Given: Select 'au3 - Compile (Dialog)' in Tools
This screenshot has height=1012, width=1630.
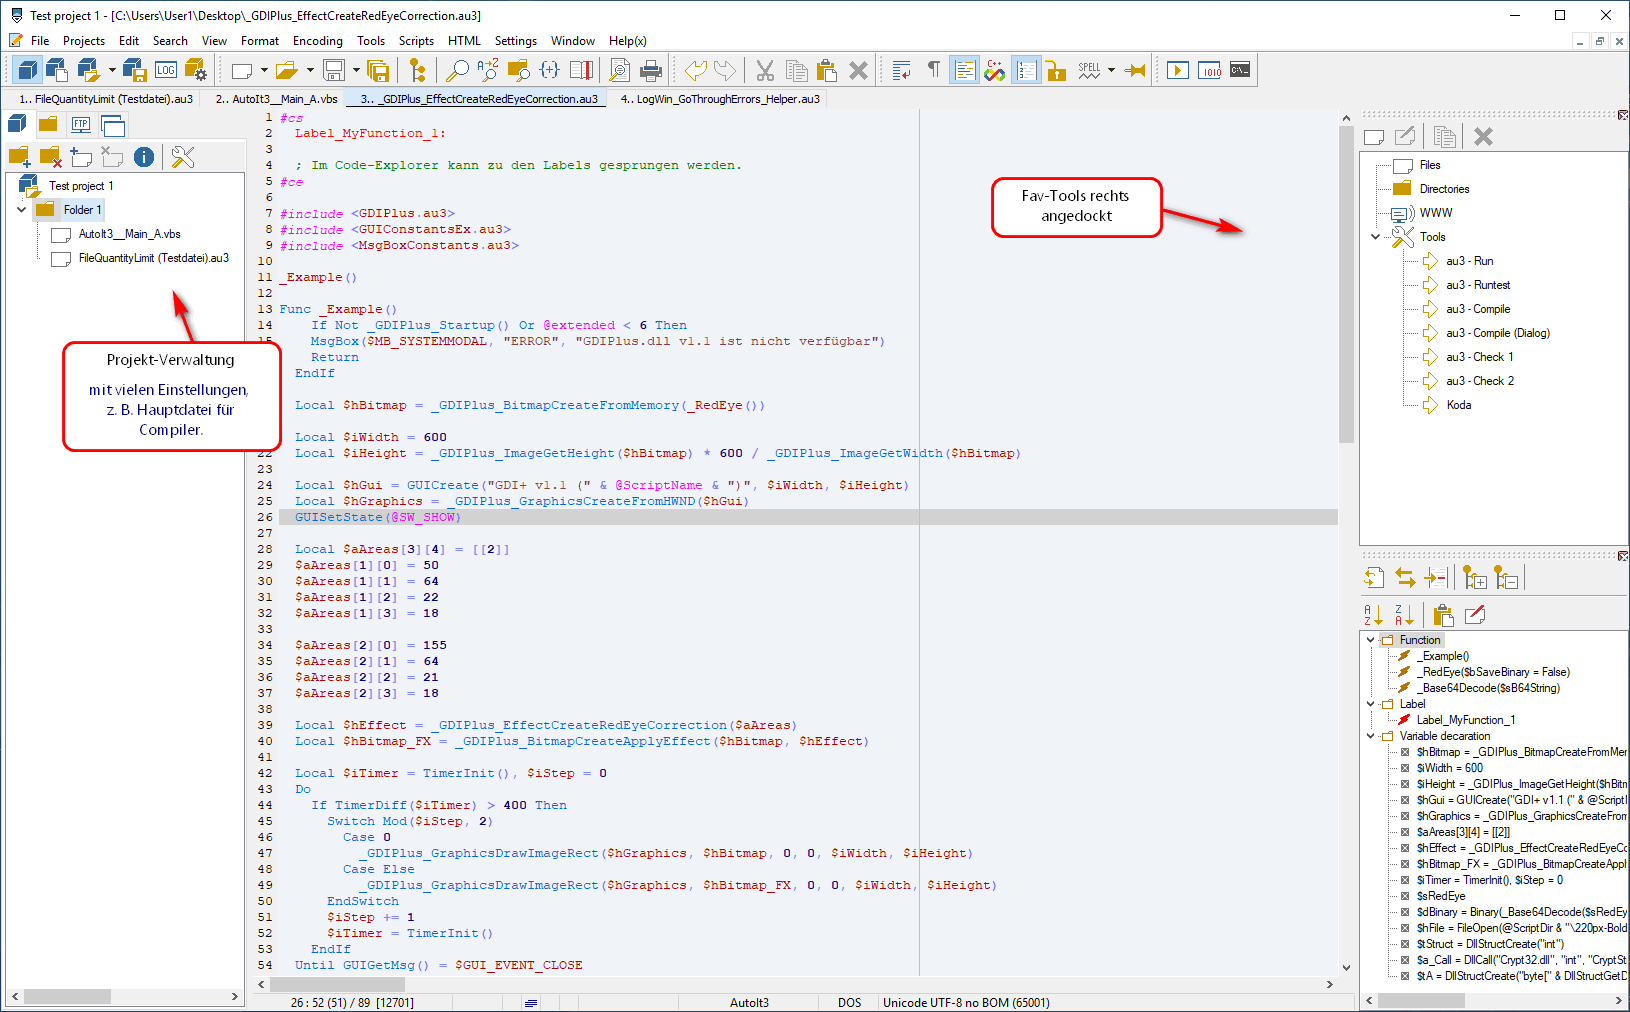Looking at the screenshot, I should (x=1497, y=333).
